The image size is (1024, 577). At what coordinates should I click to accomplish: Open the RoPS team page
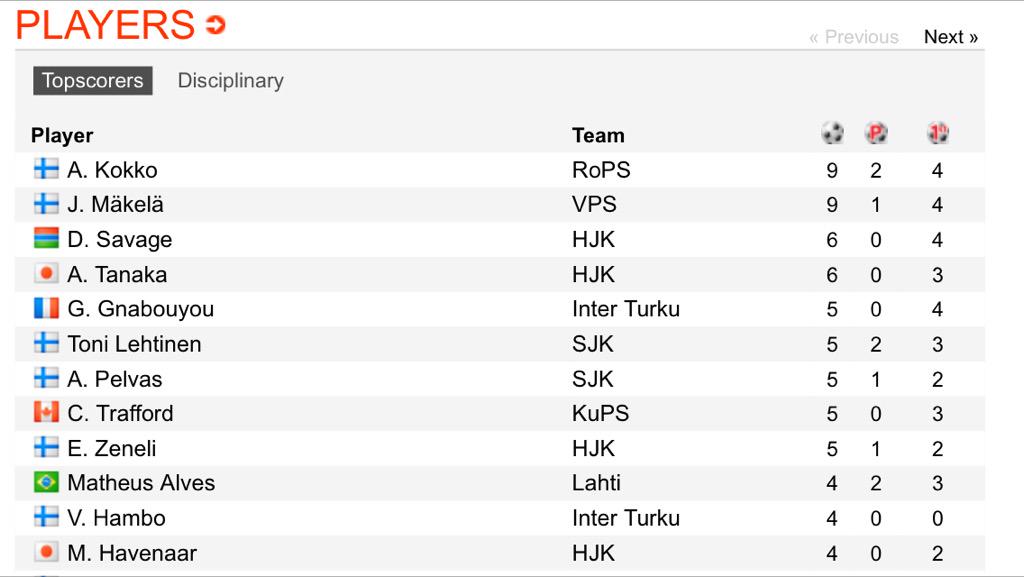coord(601,170)
